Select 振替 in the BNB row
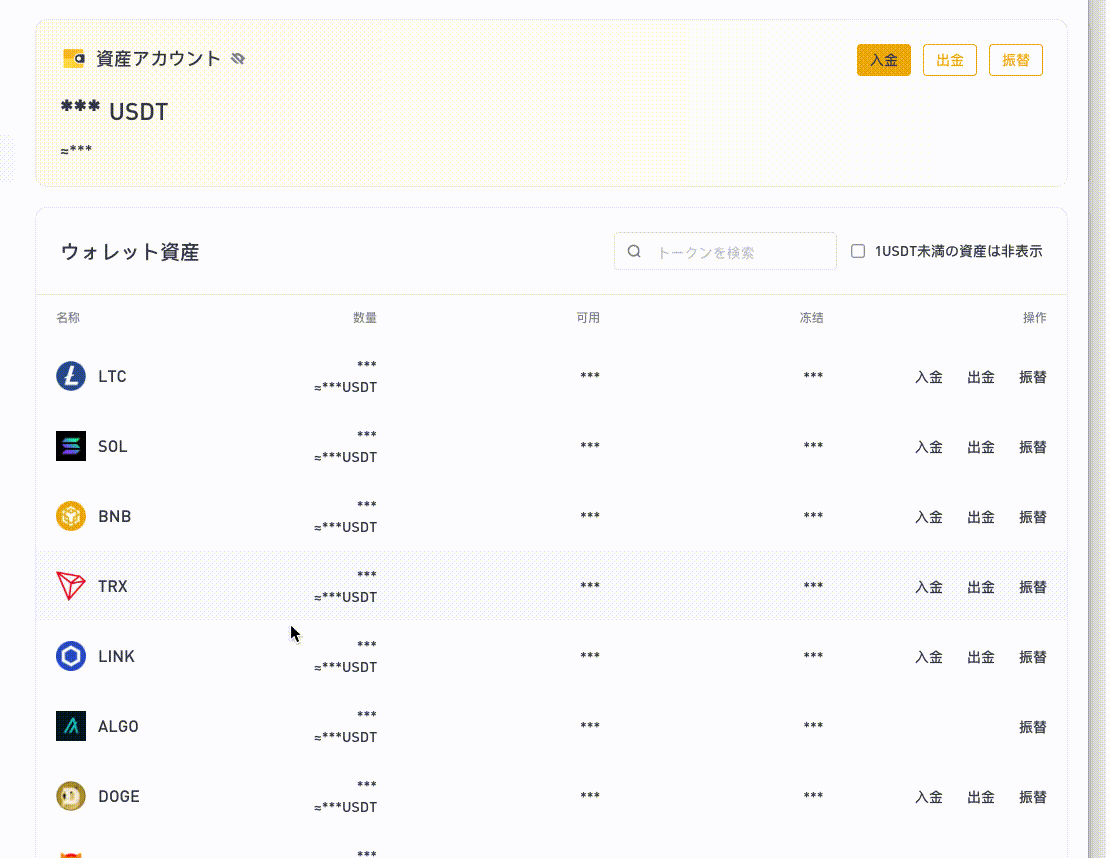This screenshot has width=1106, height=858. 1033,516
